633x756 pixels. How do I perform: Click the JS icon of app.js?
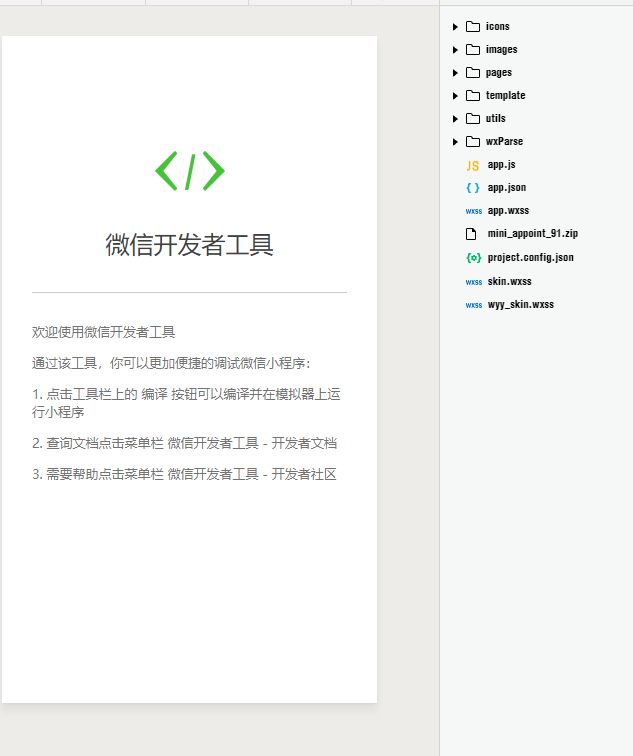(x=473, y=166)
